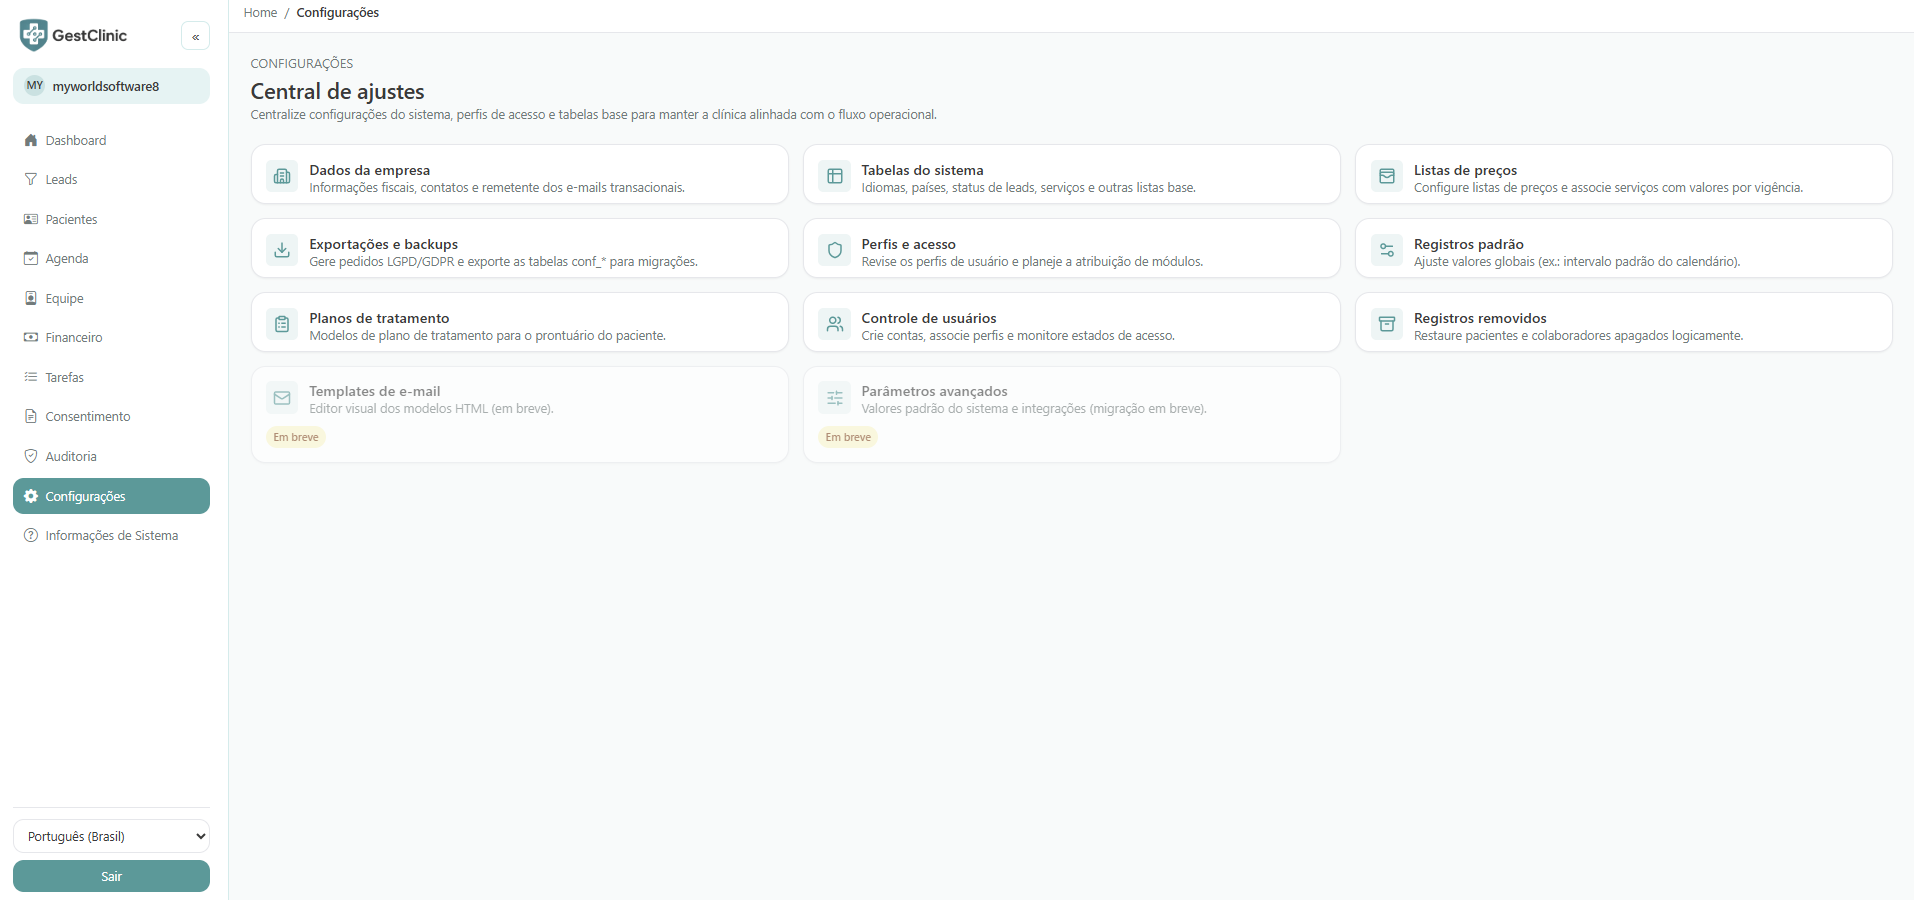The height and width of the screenshot is (900, 1914).
Task: Collapse the sidebar with the « button
Action: coord(195,36)
